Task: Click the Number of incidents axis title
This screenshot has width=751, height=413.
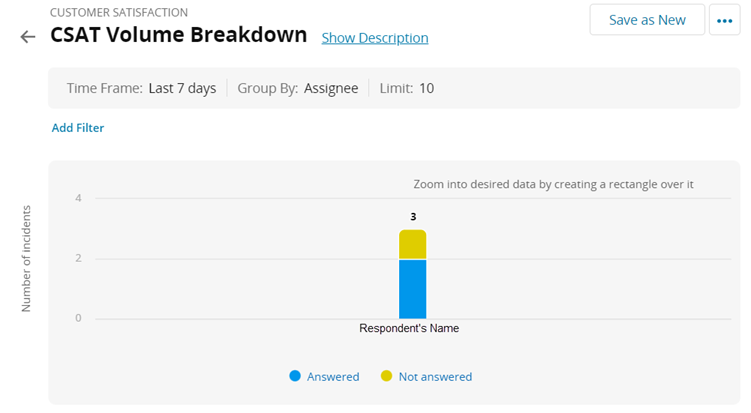Action: (x=27, y=258)
